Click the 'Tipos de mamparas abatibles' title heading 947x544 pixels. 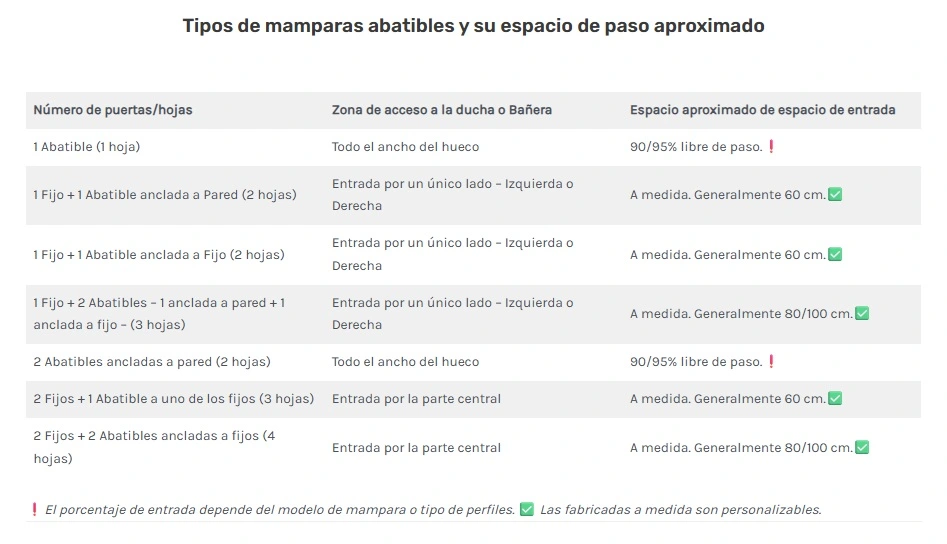473,26
